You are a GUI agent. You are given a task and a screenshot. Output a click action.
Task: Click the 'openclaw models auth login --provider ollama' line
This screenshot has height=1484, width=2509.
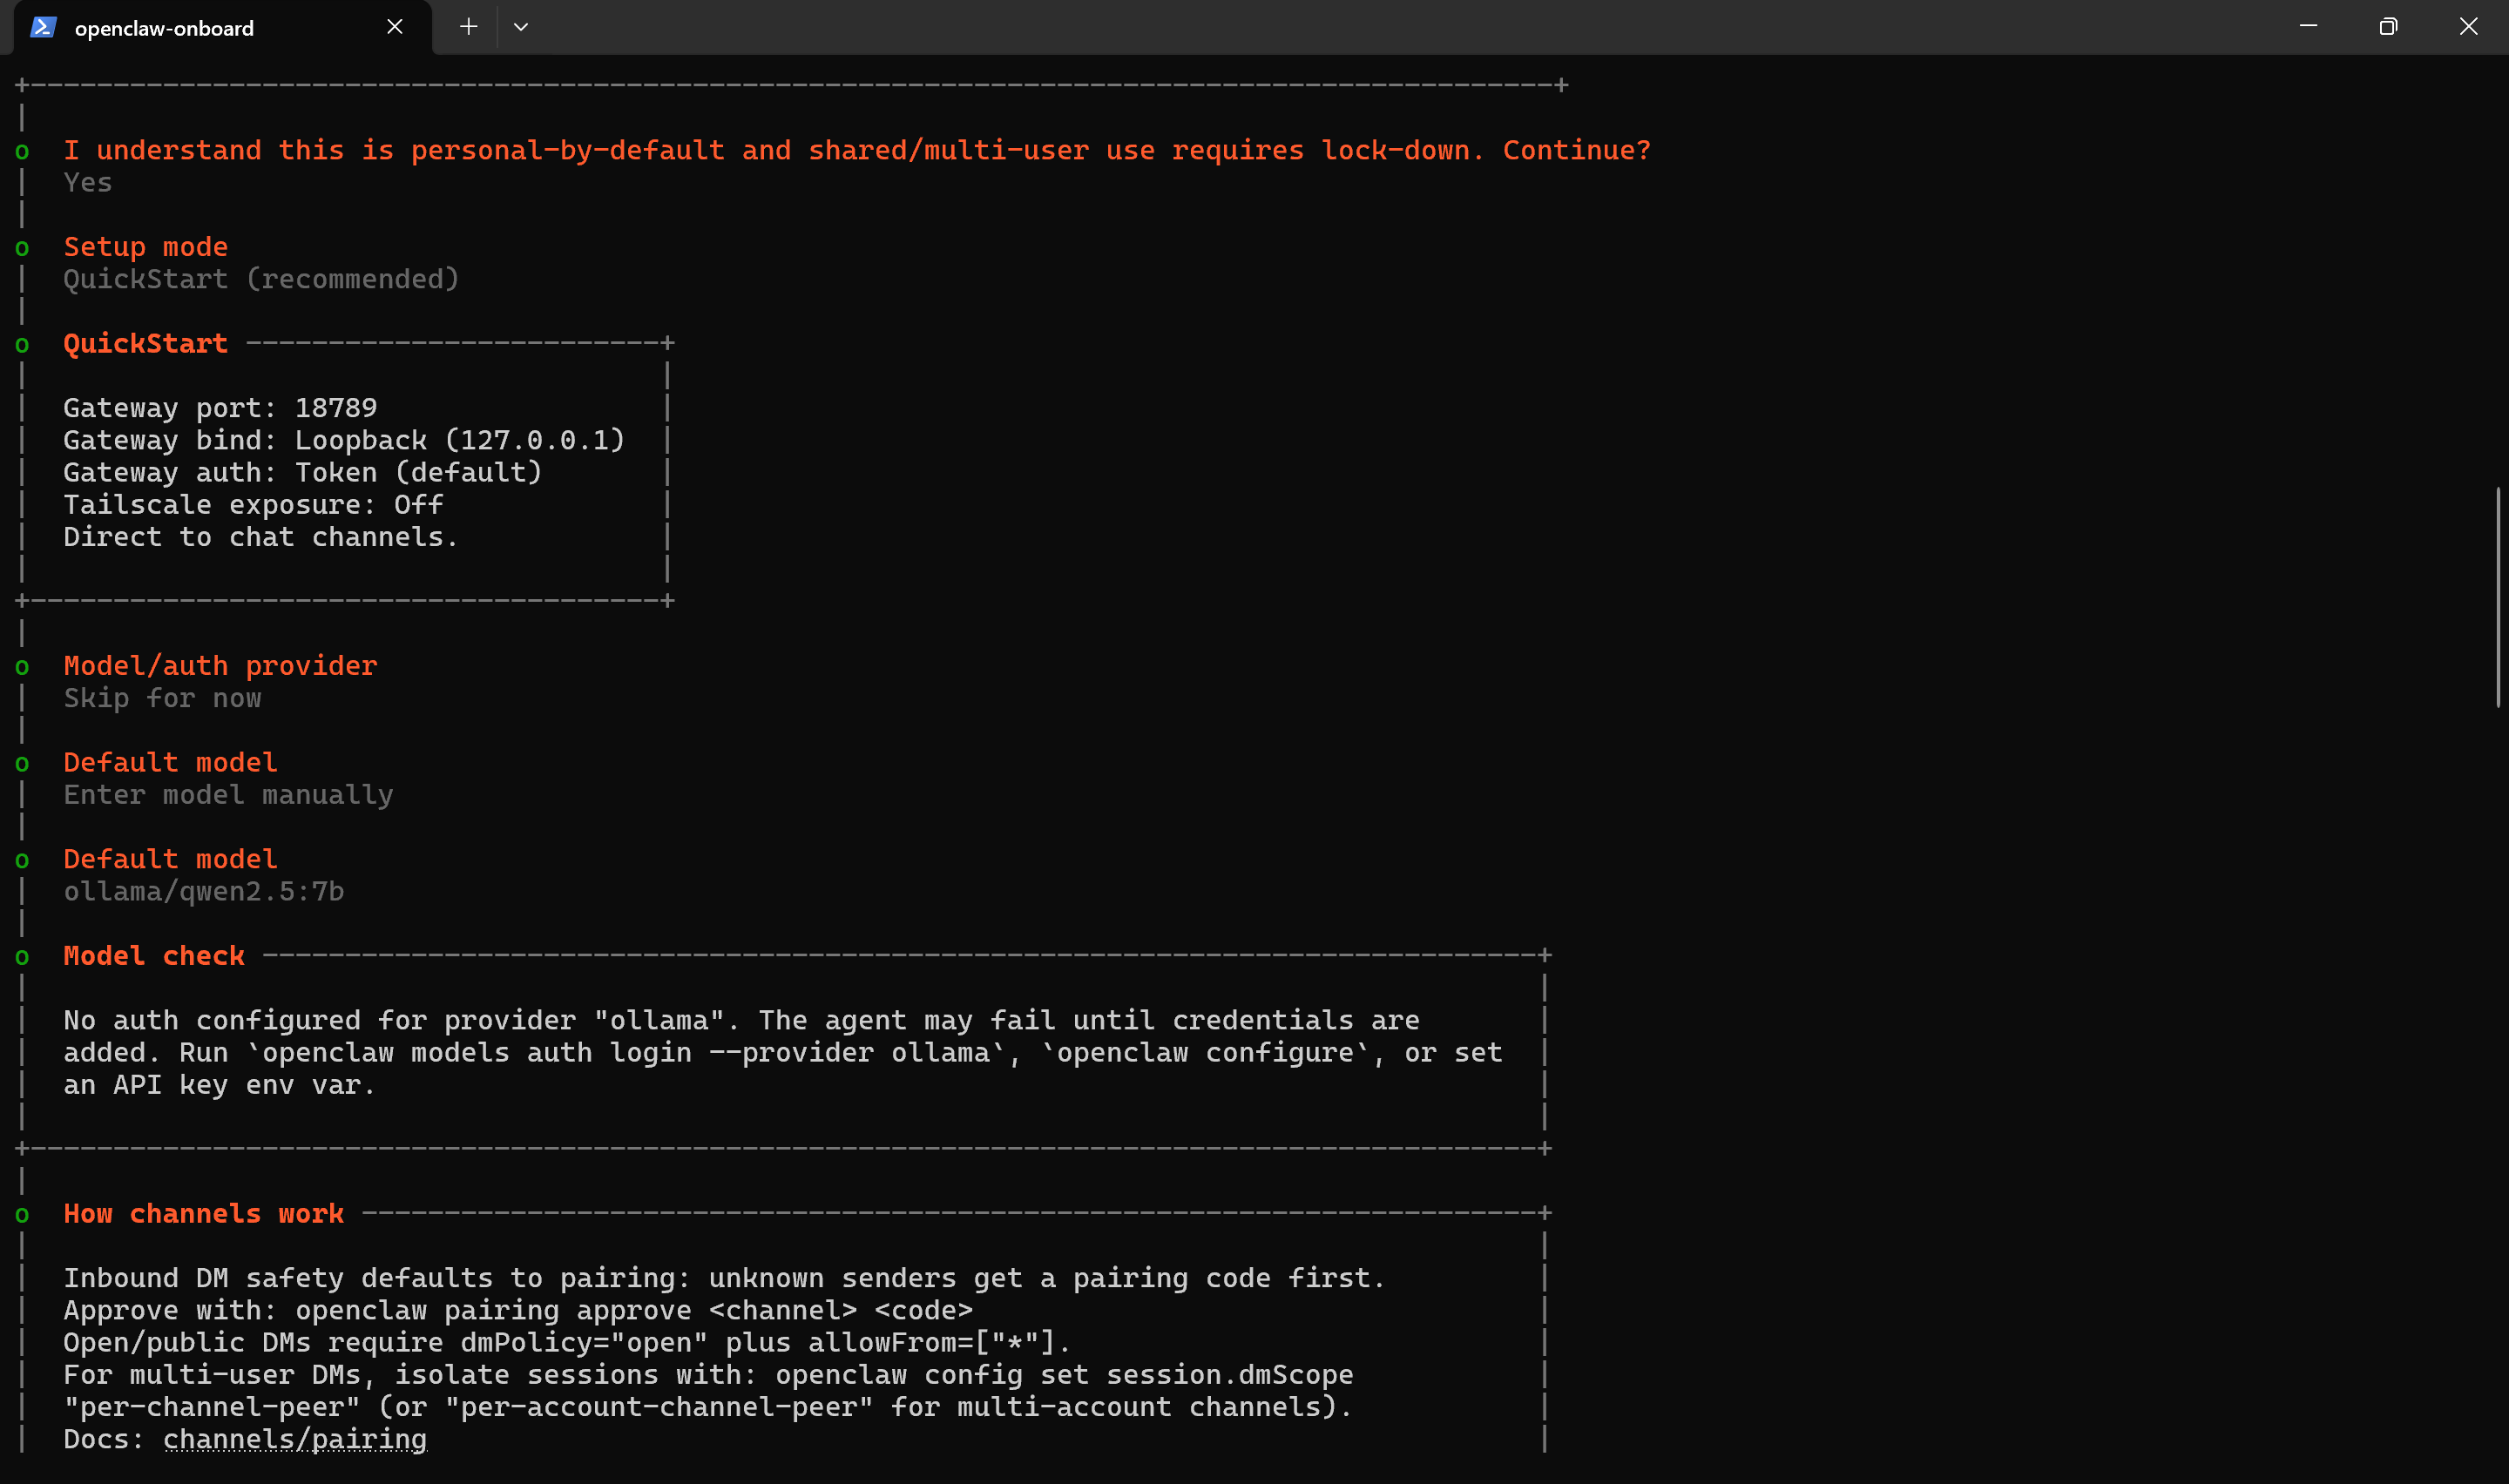click(783, 1053)
